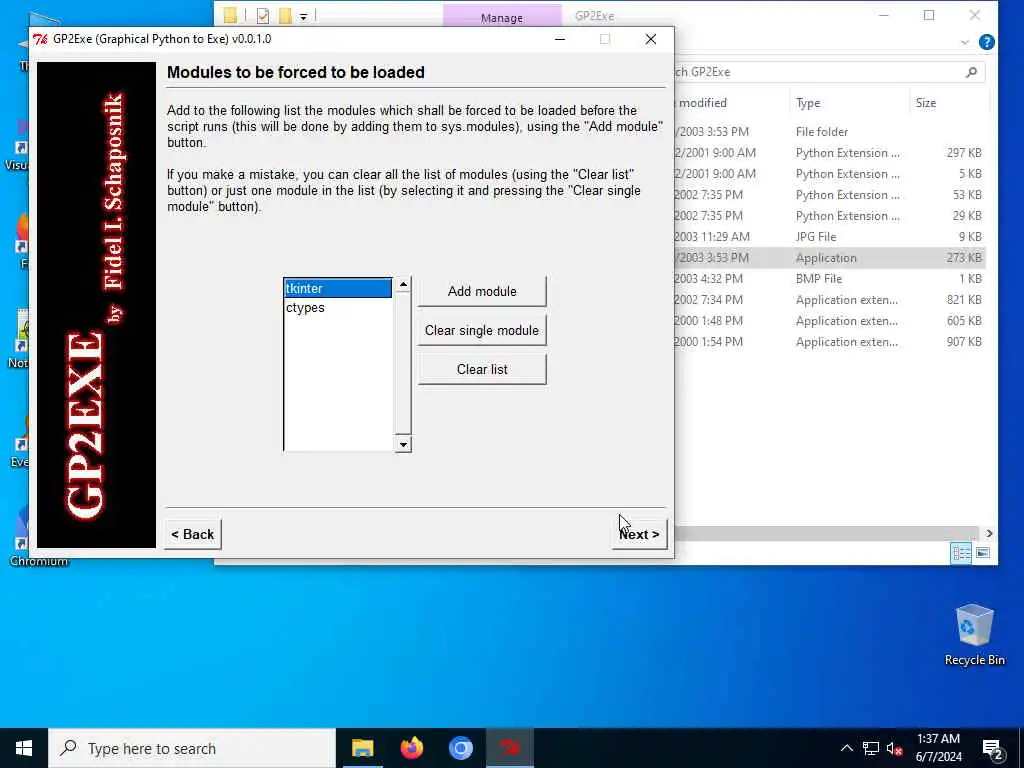Open Explorer help question mark icon
The width and height of the screenshot is (1024, 768).
987,42
